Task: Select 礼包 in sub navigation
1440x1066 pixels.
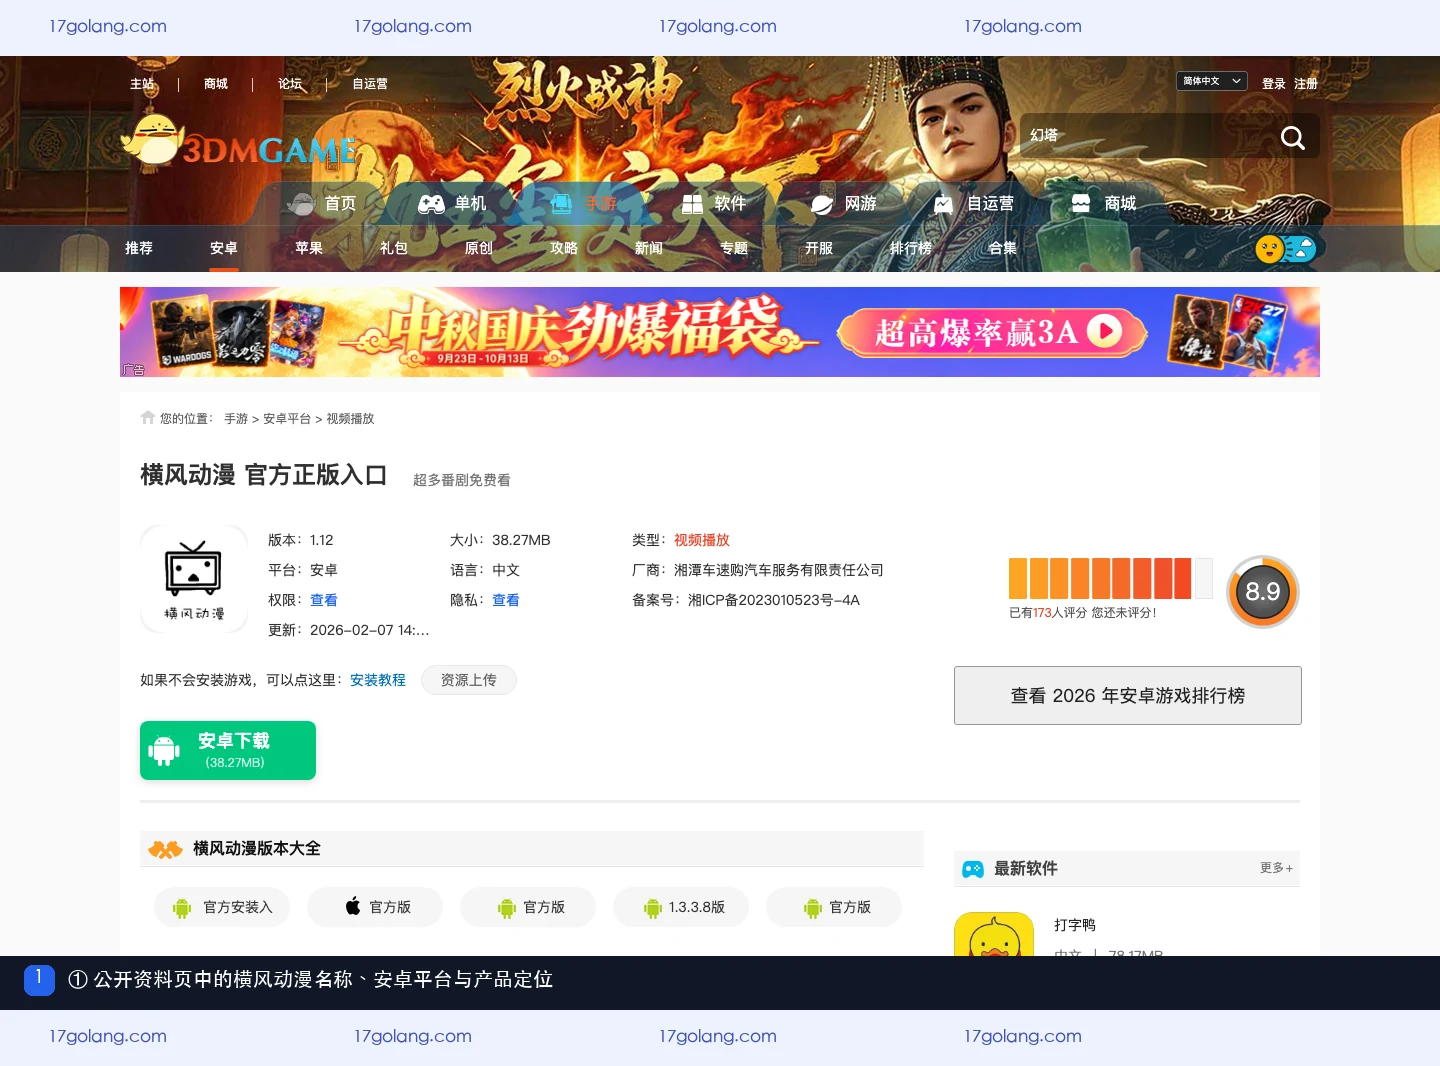Action: [x=394, y=248]
